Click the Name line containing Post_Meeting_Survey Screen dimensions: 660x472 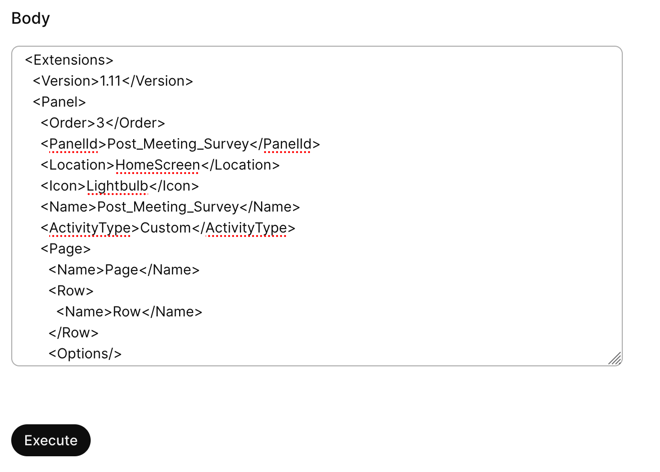click(x=170, y=207)
